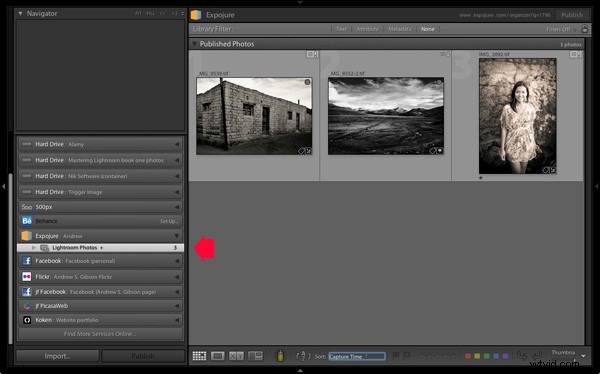Click the jf Facebook service icon
This screenshot has width=600, height=374.
27,292
